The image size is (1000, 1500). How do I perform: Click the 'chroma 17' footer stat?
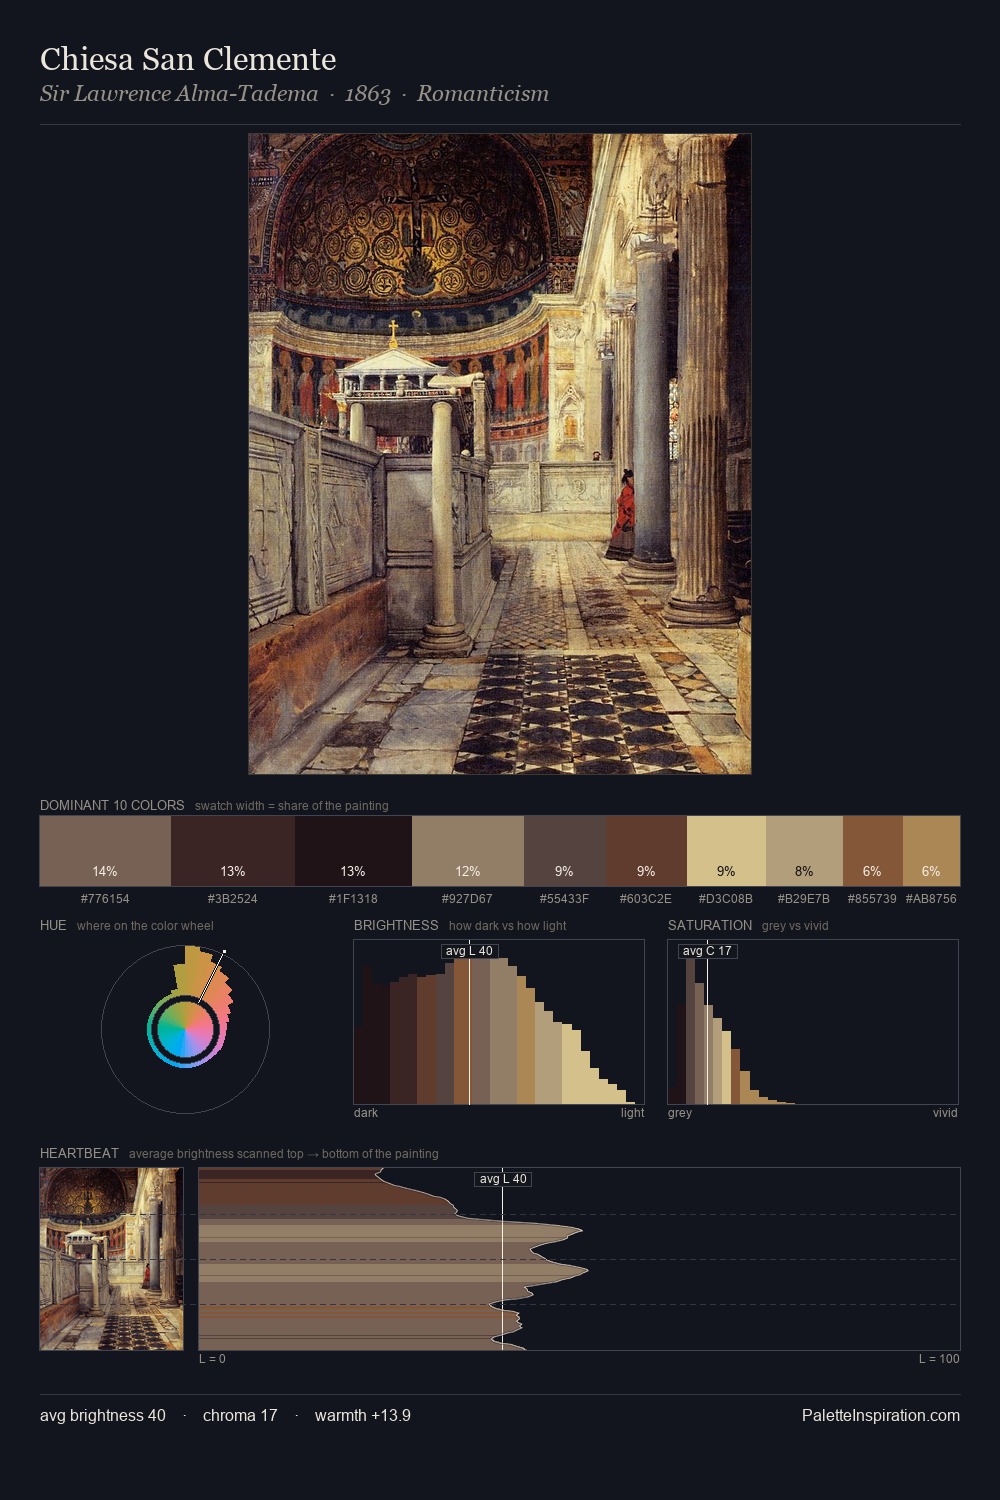point(240,1415)
